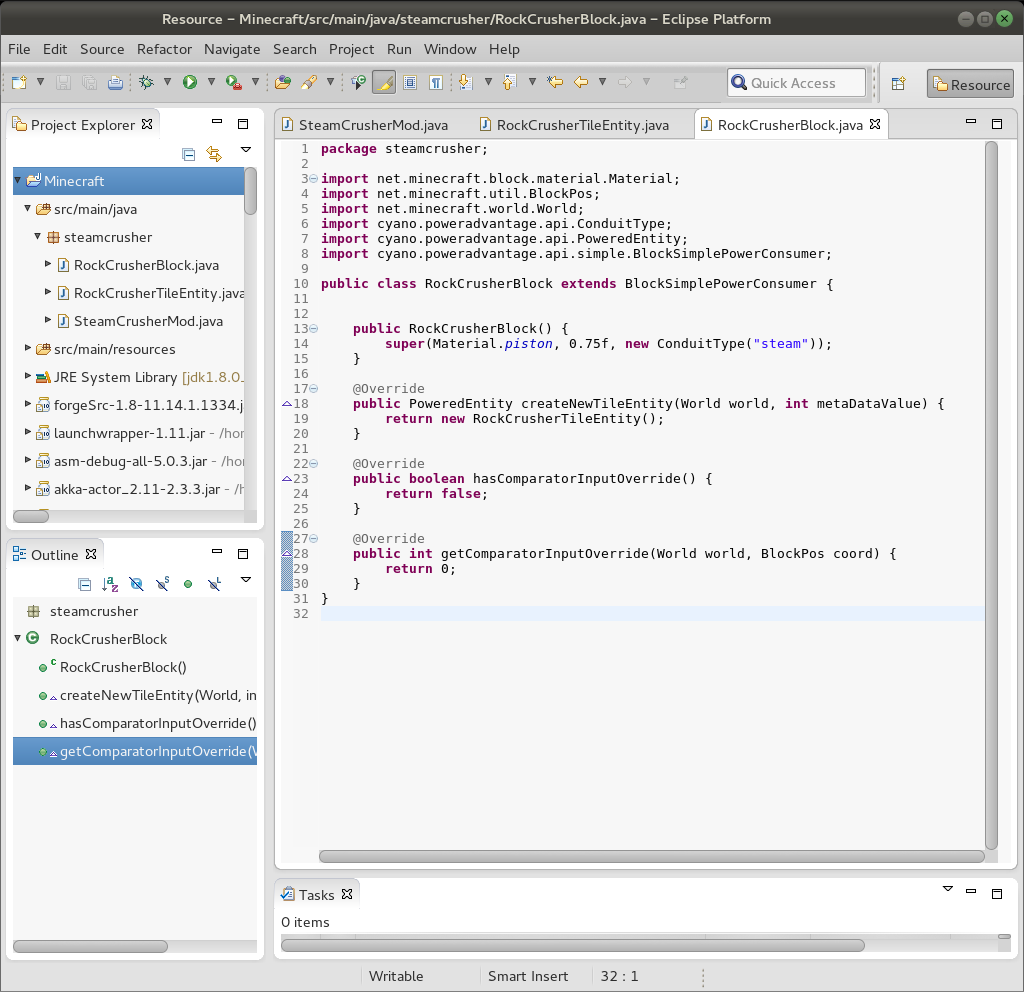1024x992 pixels.
Task: Collapse the steamcrusher package node
Action: click(38, 237)
